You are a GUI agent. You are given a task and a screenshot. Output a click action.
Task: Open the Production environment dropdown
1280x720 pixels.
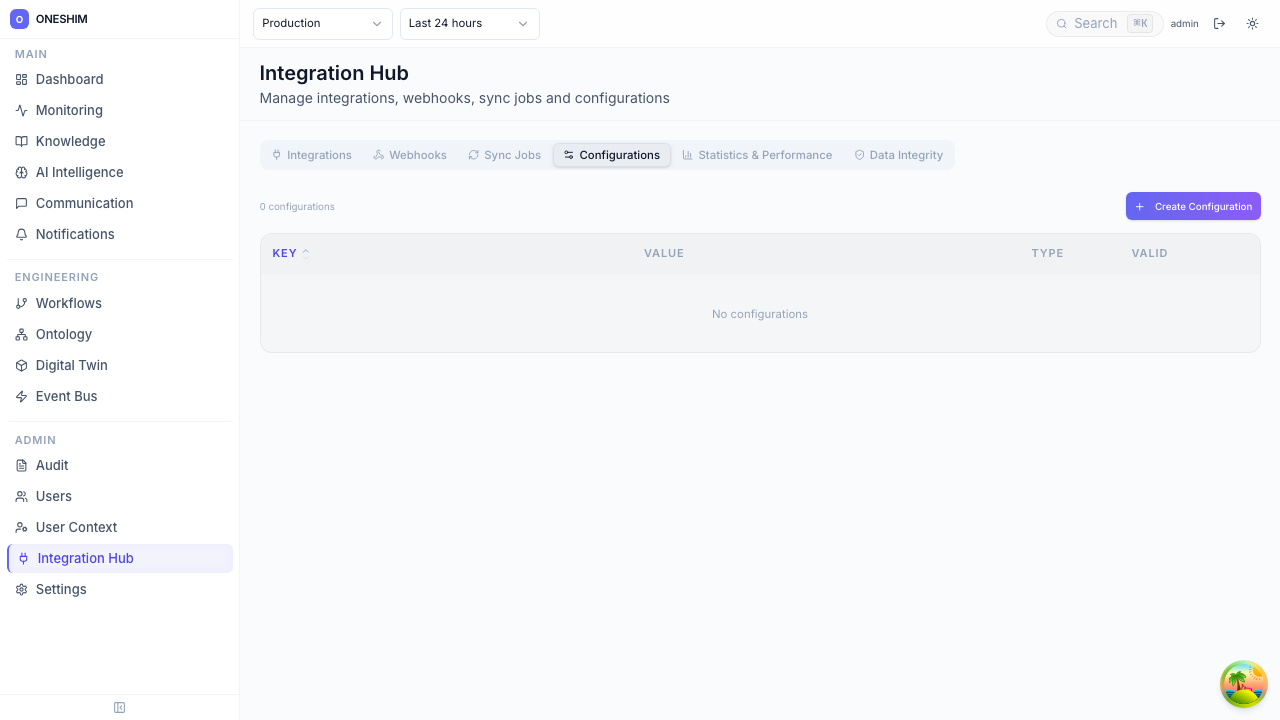point(322,23)
